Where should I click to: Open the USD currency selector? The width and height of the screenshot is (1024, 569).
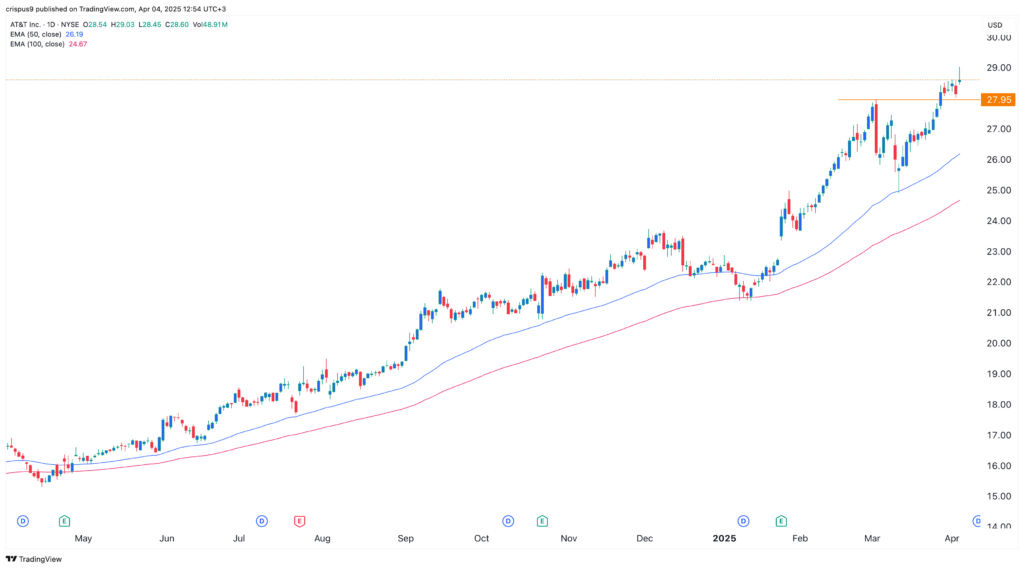pyautogui.click(x=994, y=24)
